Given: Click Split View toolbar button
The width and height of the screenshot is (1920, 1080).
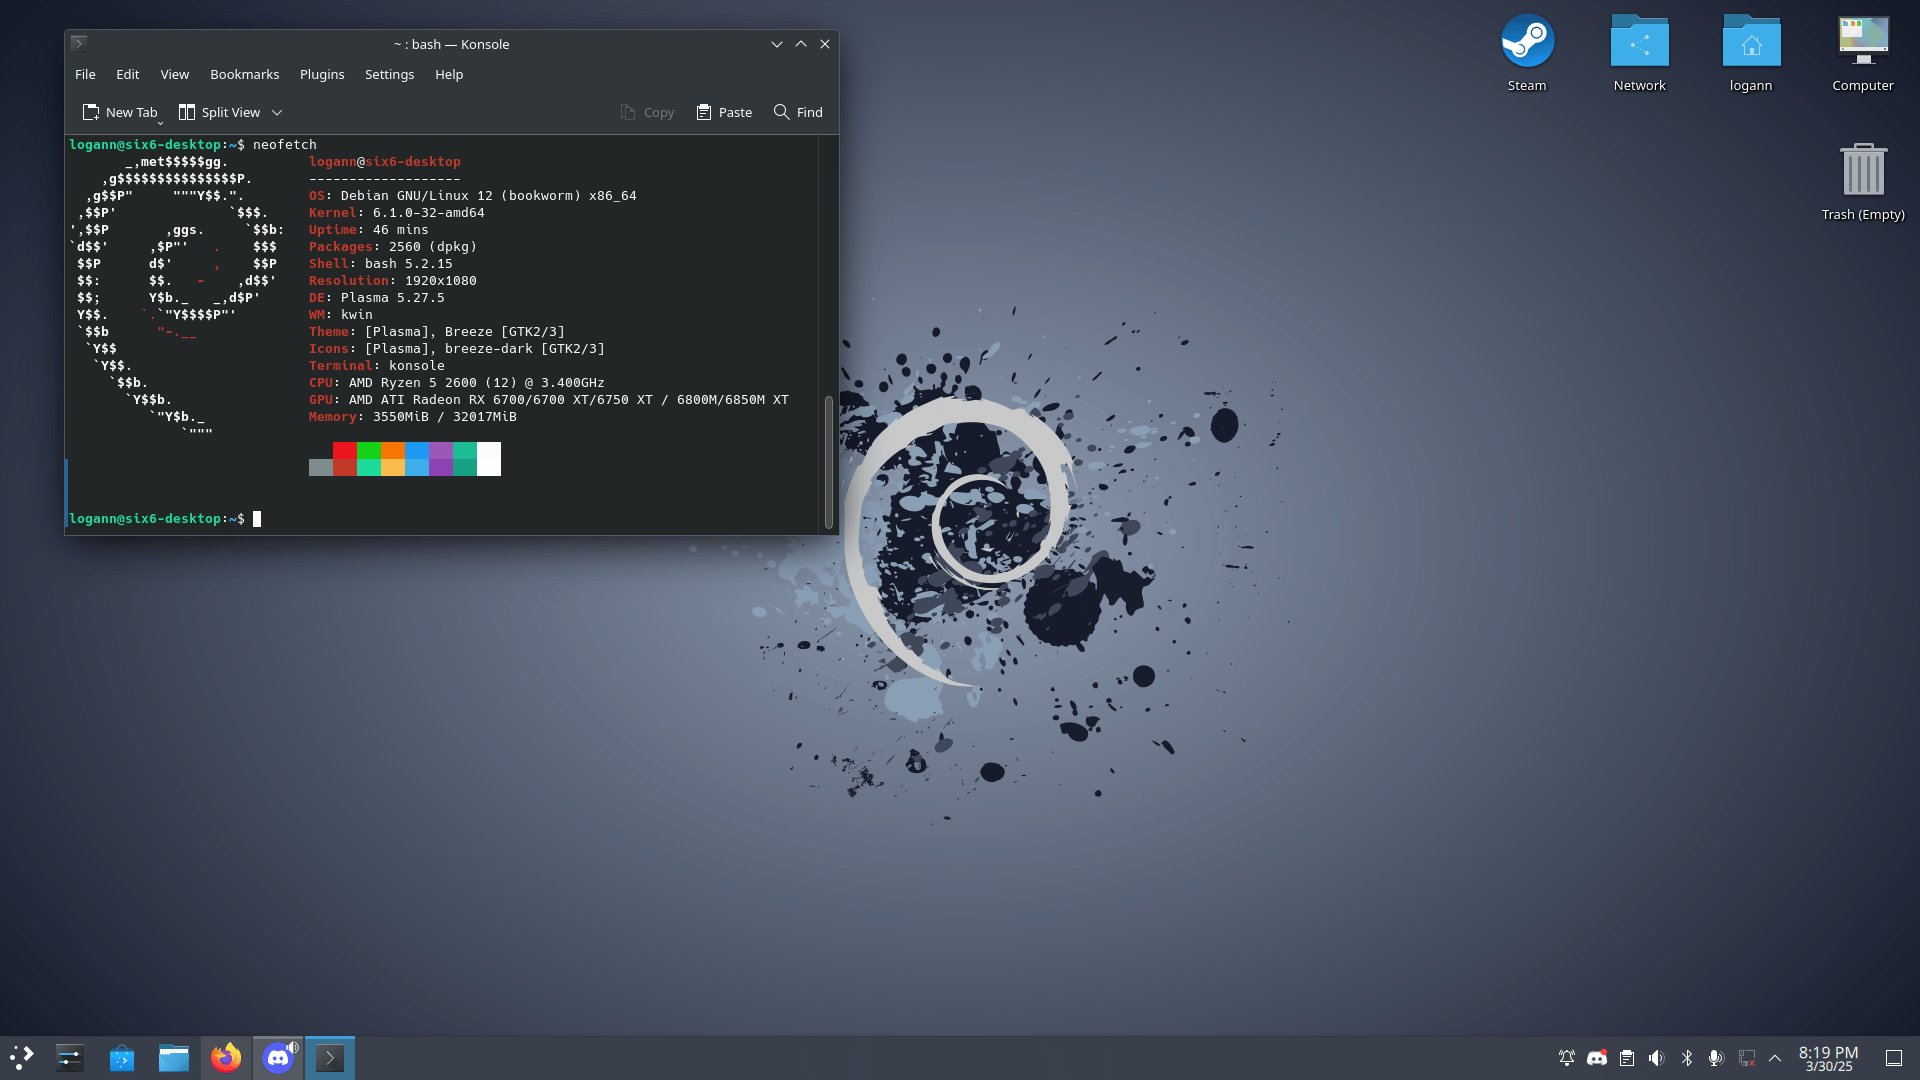Looking at the screenshot, I should [x=219, y=112].
